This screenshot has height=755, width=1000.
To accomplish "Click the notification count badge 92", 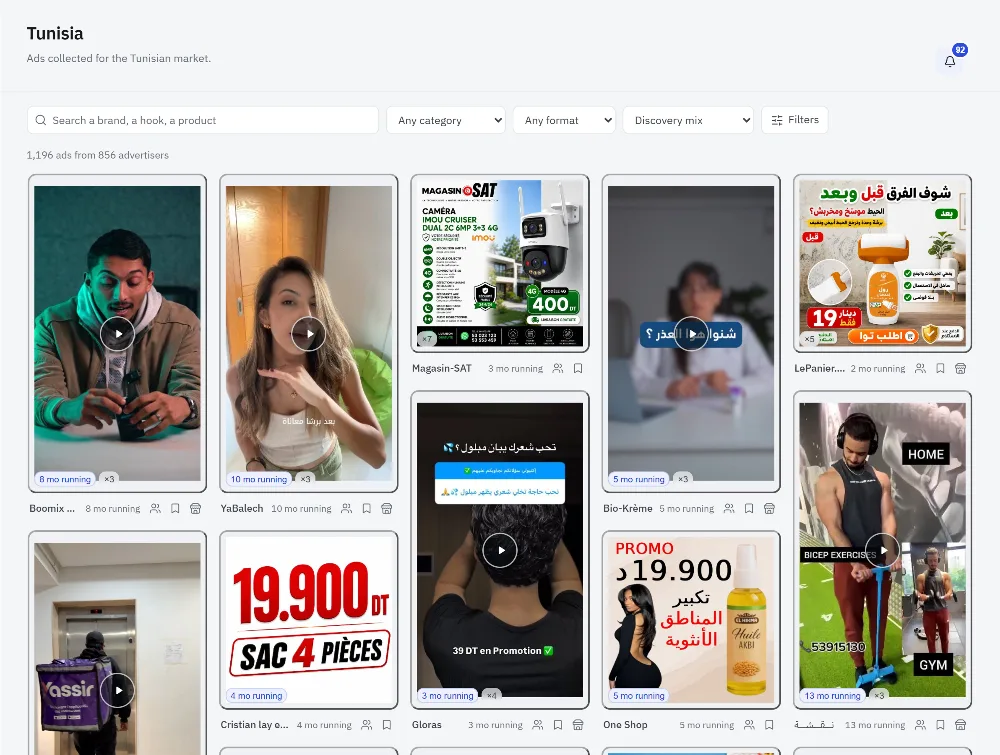I will (960, 50).
